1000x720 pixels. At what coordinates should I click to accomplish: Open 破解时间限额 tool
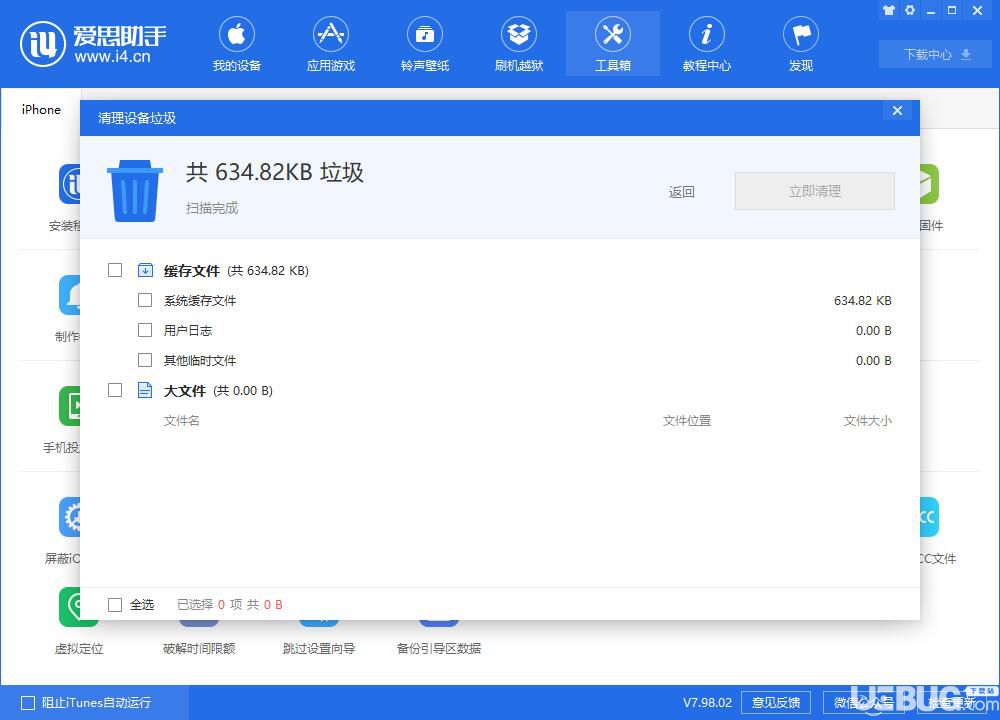coord(199,649)
